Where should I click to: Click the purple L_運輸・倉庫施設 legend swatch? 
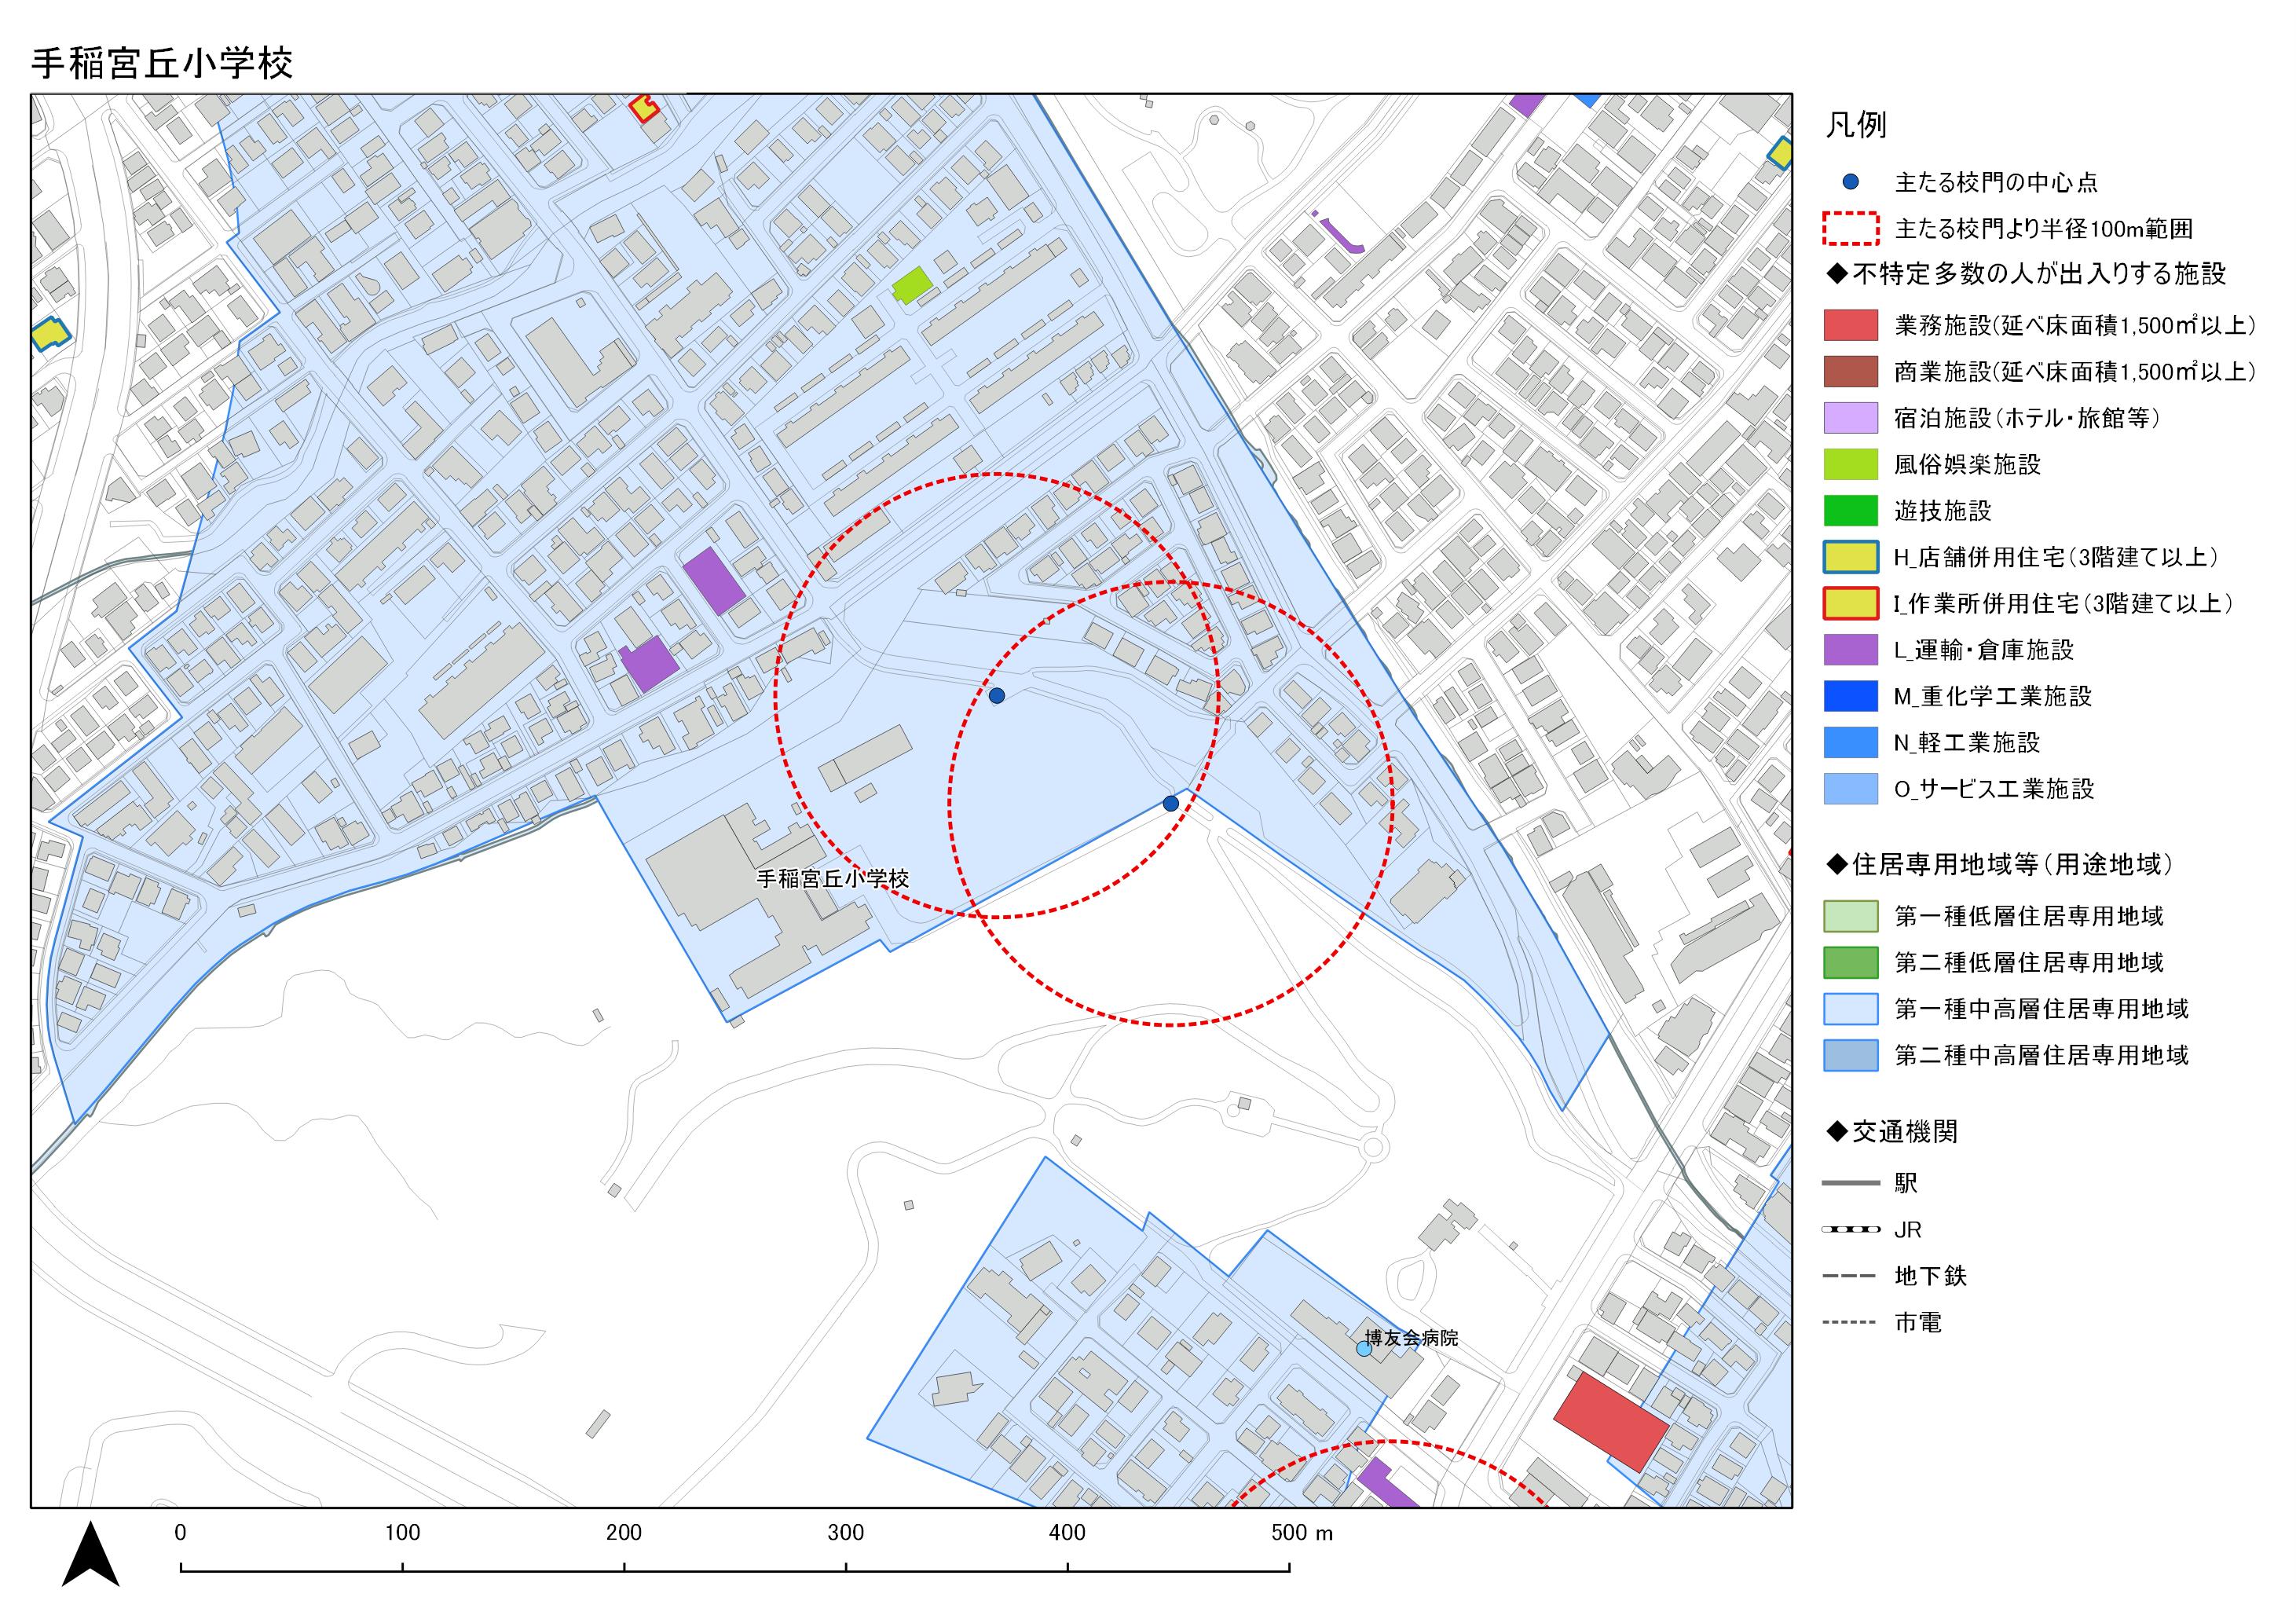1851,650
